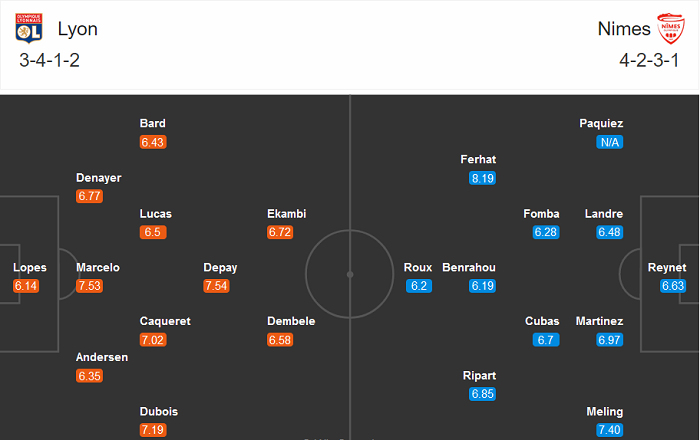
Task: Select Dubois's 7.19 rating badge
Action: [153, 430]
